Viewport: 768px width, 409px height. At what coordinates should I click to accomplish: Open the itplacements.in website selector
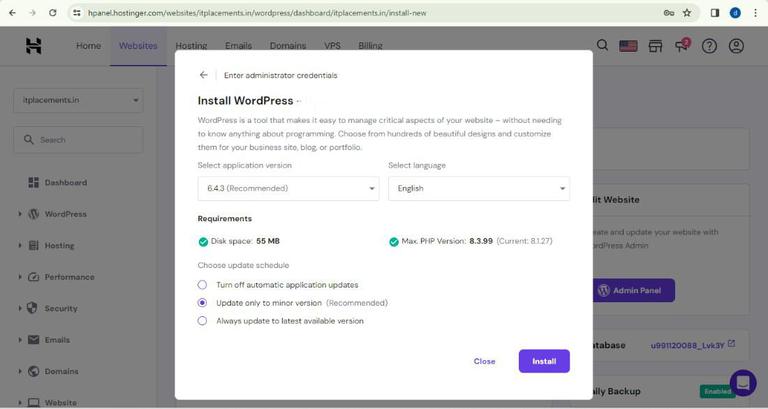tap(78, 100)
